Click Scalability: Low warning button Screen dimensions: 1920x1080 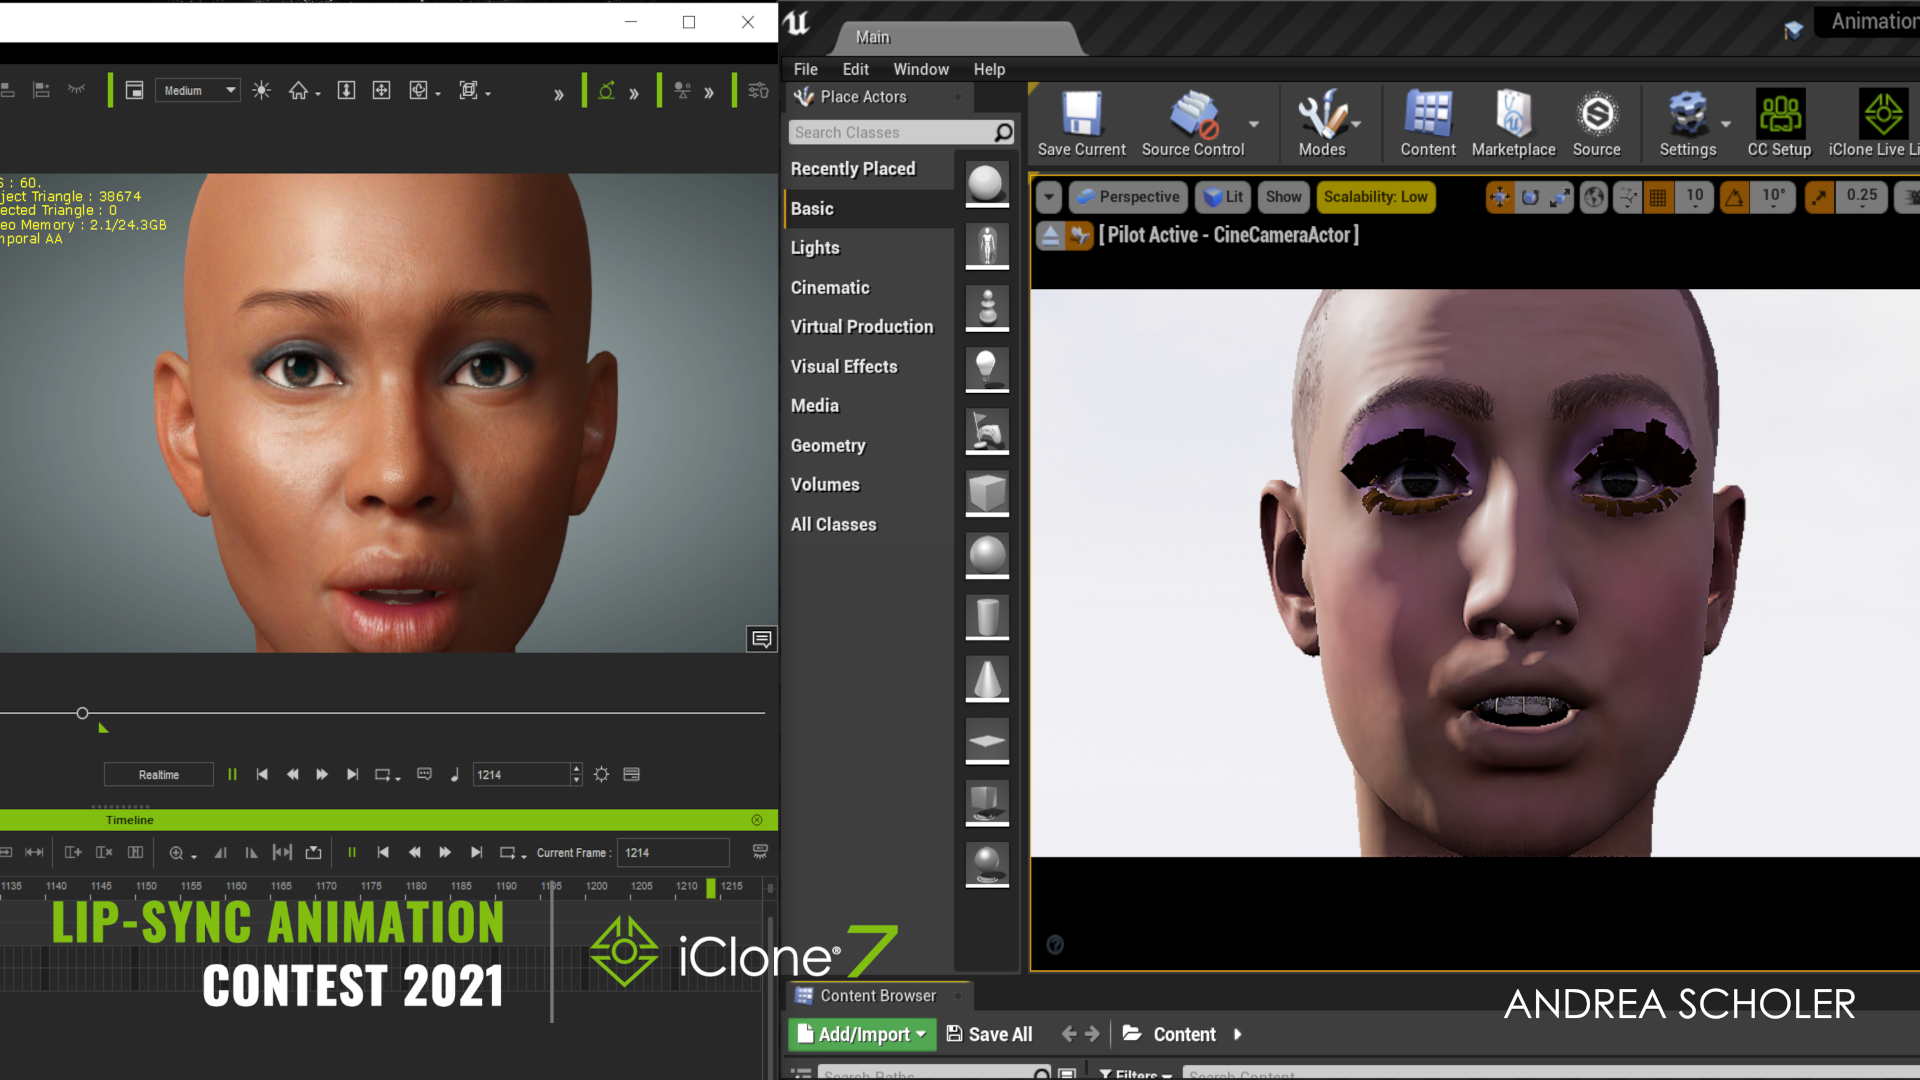[x=1375, y=197]
